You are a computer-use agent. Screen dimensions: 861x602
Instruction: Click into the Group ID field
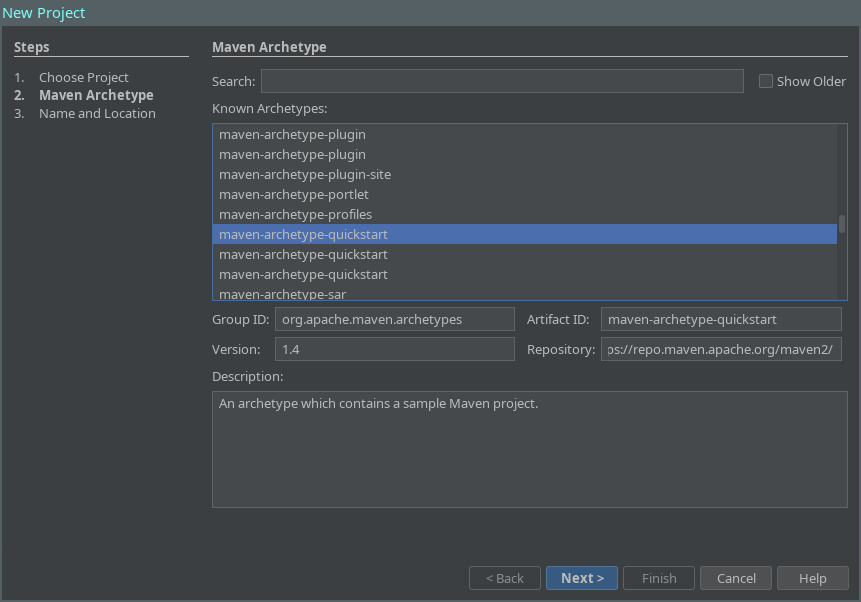(394, 319)
